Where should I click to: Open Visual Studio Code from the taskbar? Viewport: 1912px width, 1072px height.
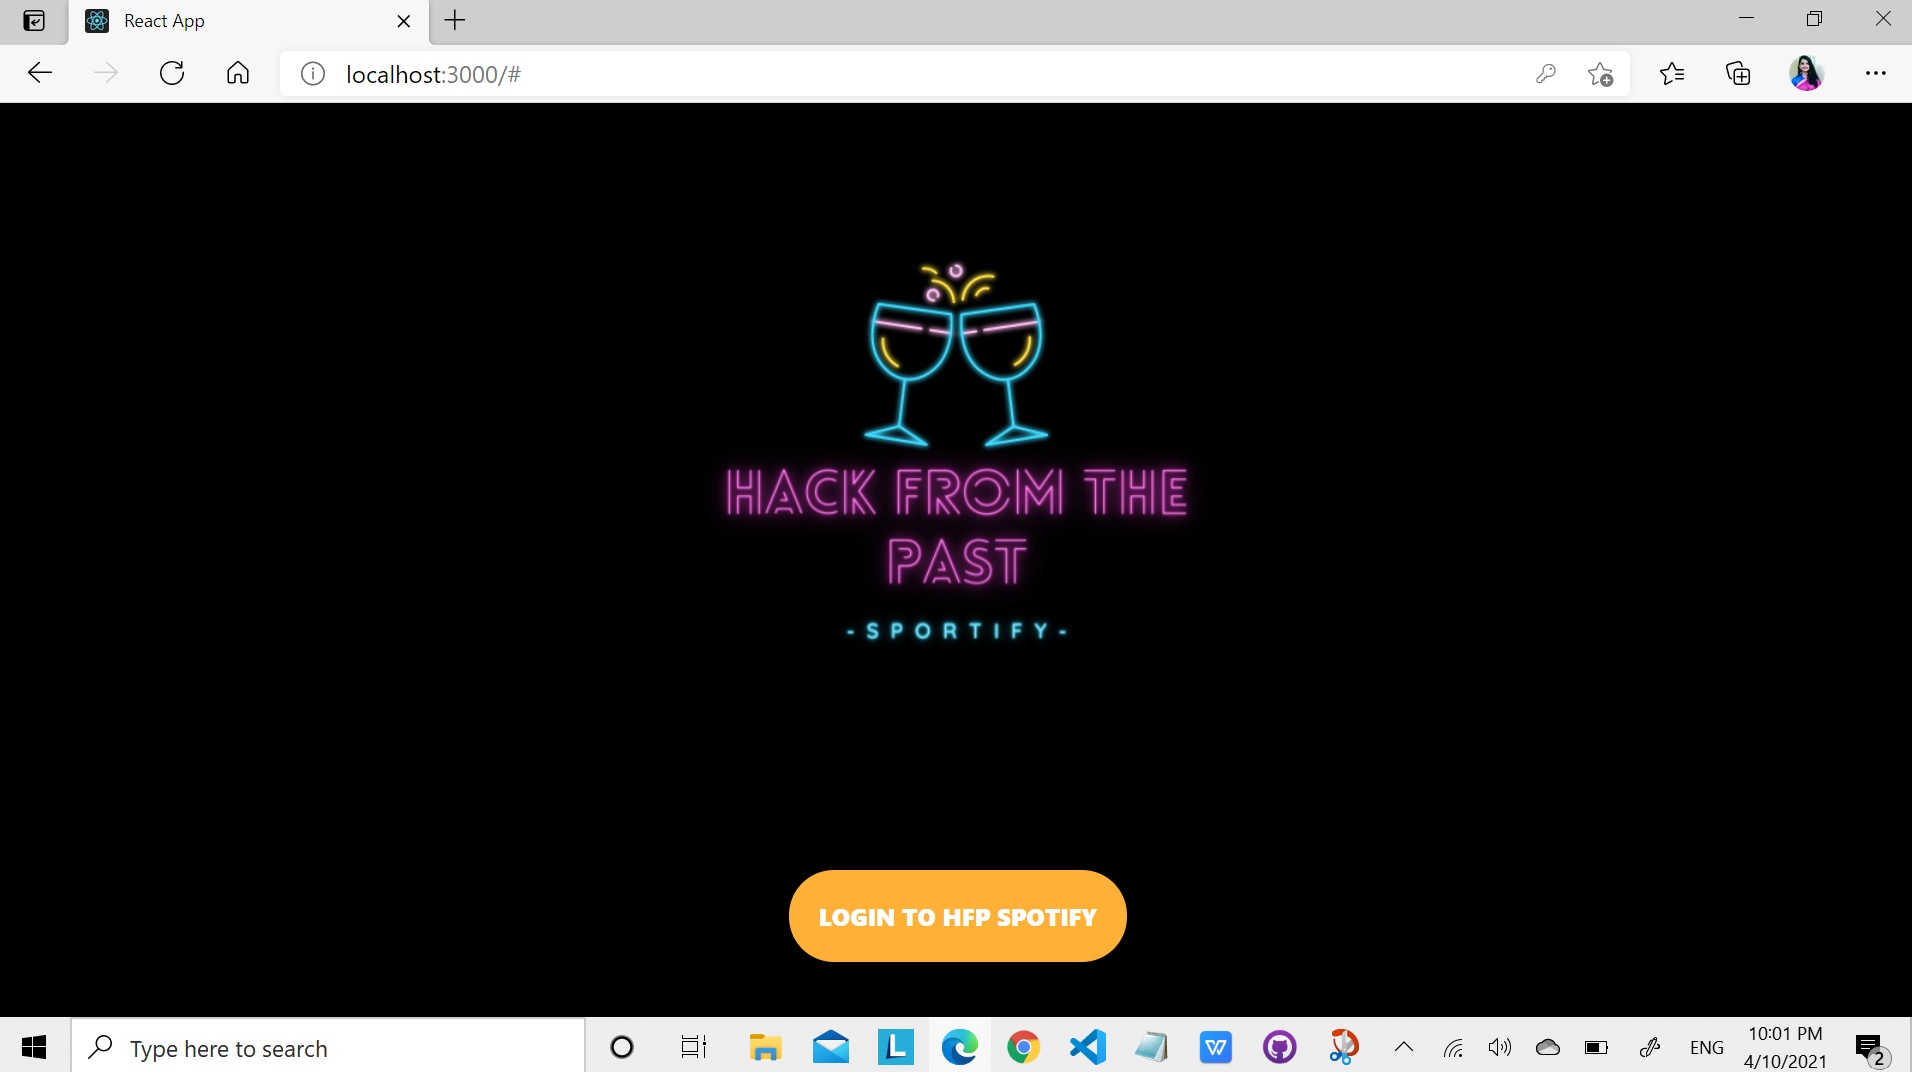coord(1087,1047)
